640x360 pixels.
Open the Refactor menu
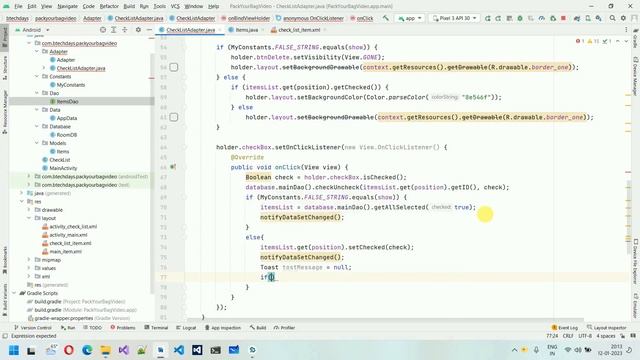point(109,7)
